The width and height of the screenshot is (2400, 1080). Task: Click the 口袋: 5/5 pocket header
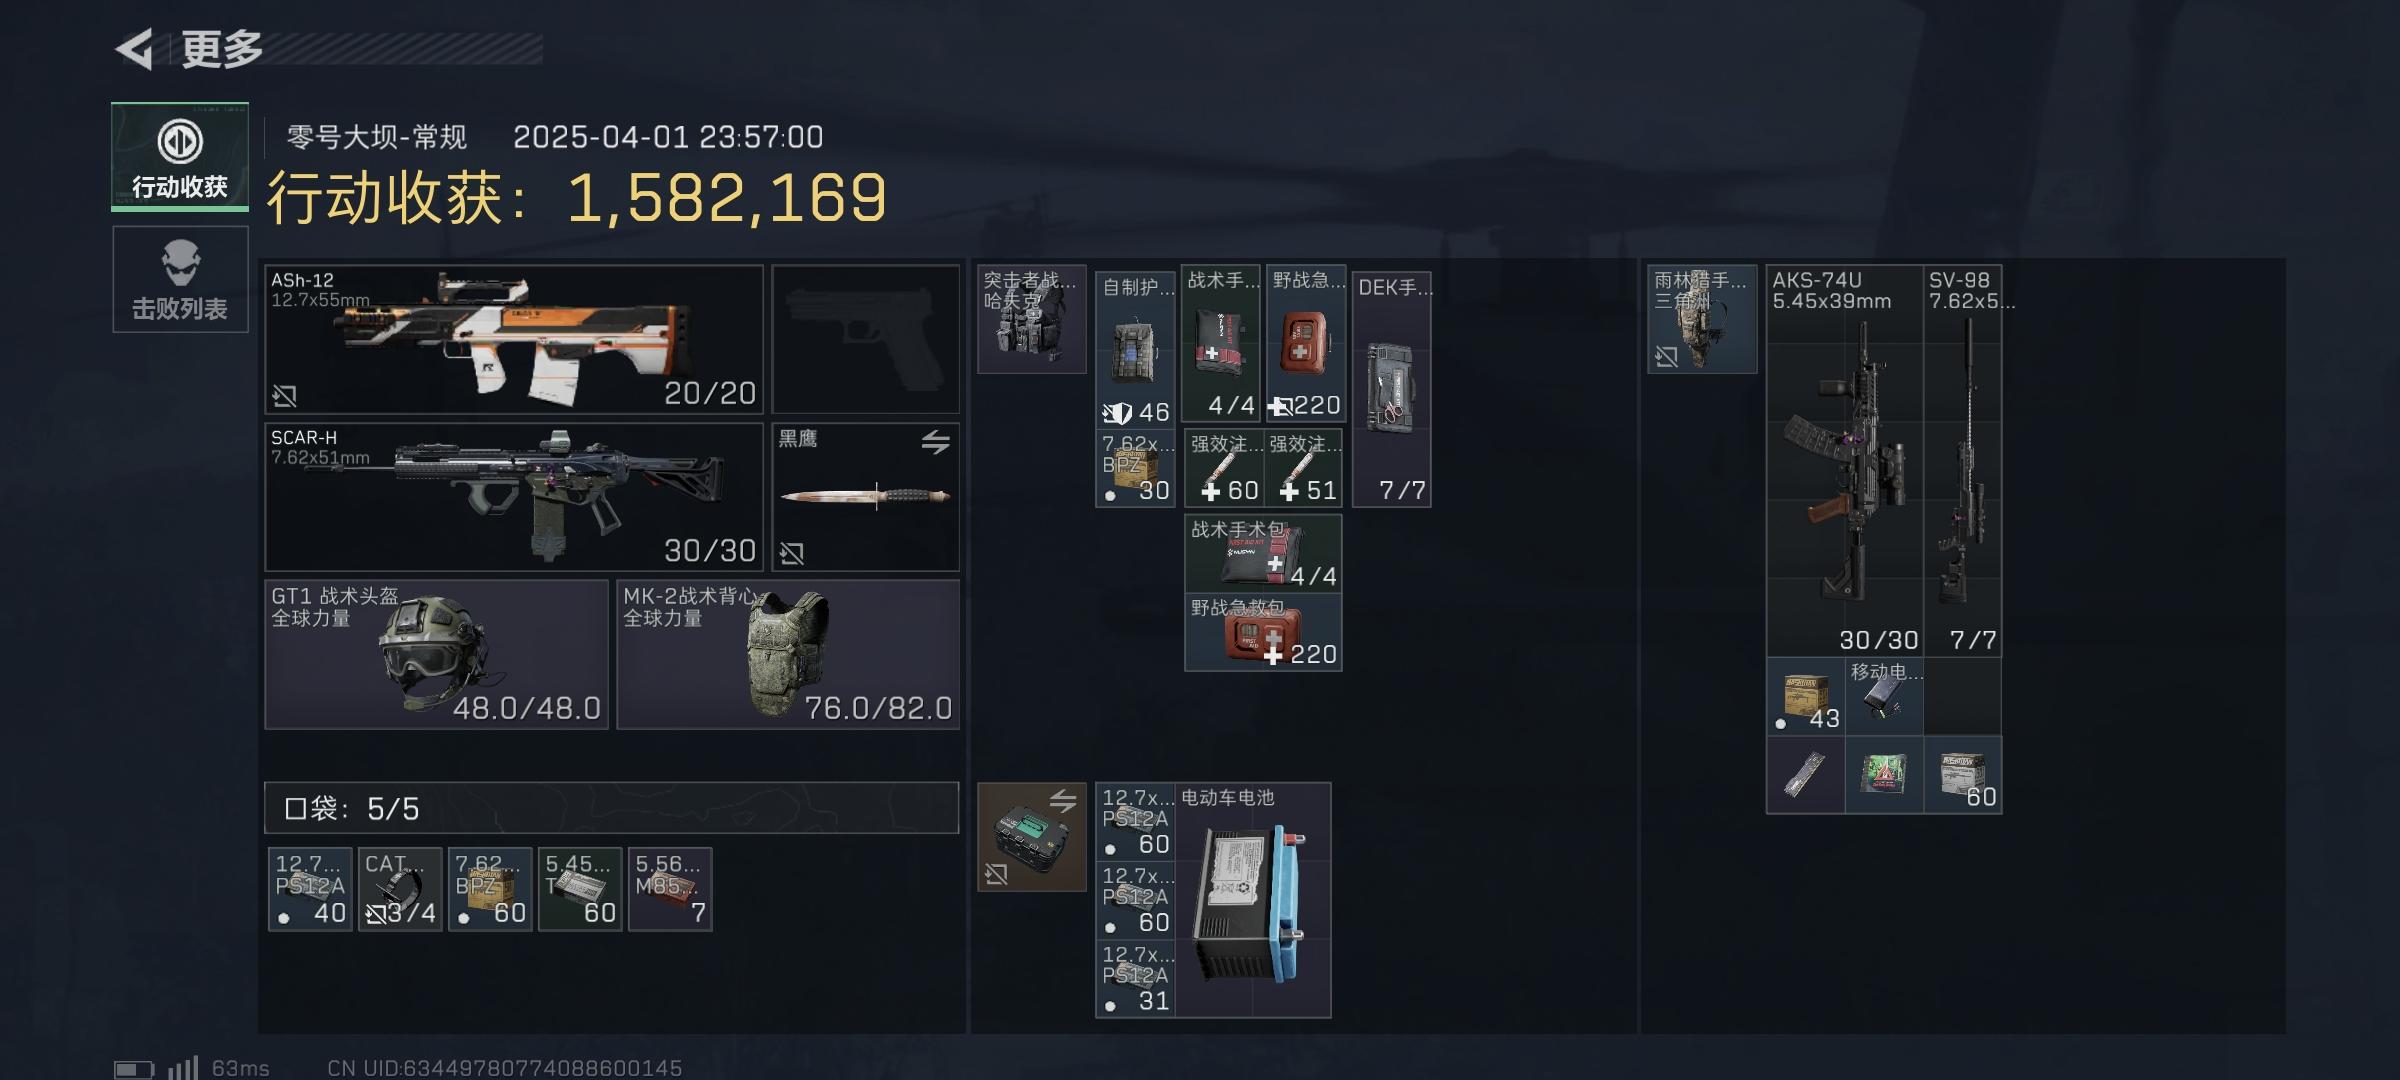(612, 808)
